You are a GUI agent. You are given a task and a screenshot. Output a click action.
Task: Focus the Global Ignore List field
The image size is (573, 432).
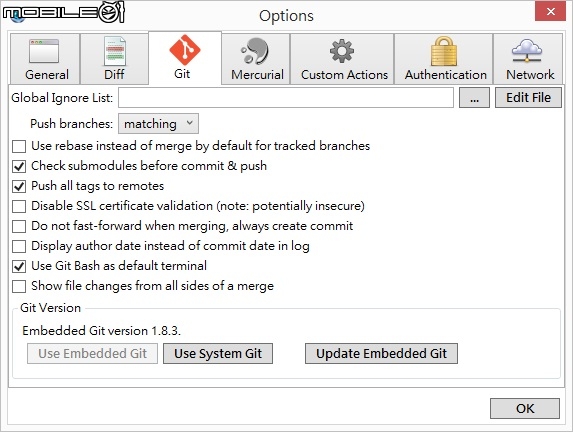pyautogui.click(x=286, y=98)
